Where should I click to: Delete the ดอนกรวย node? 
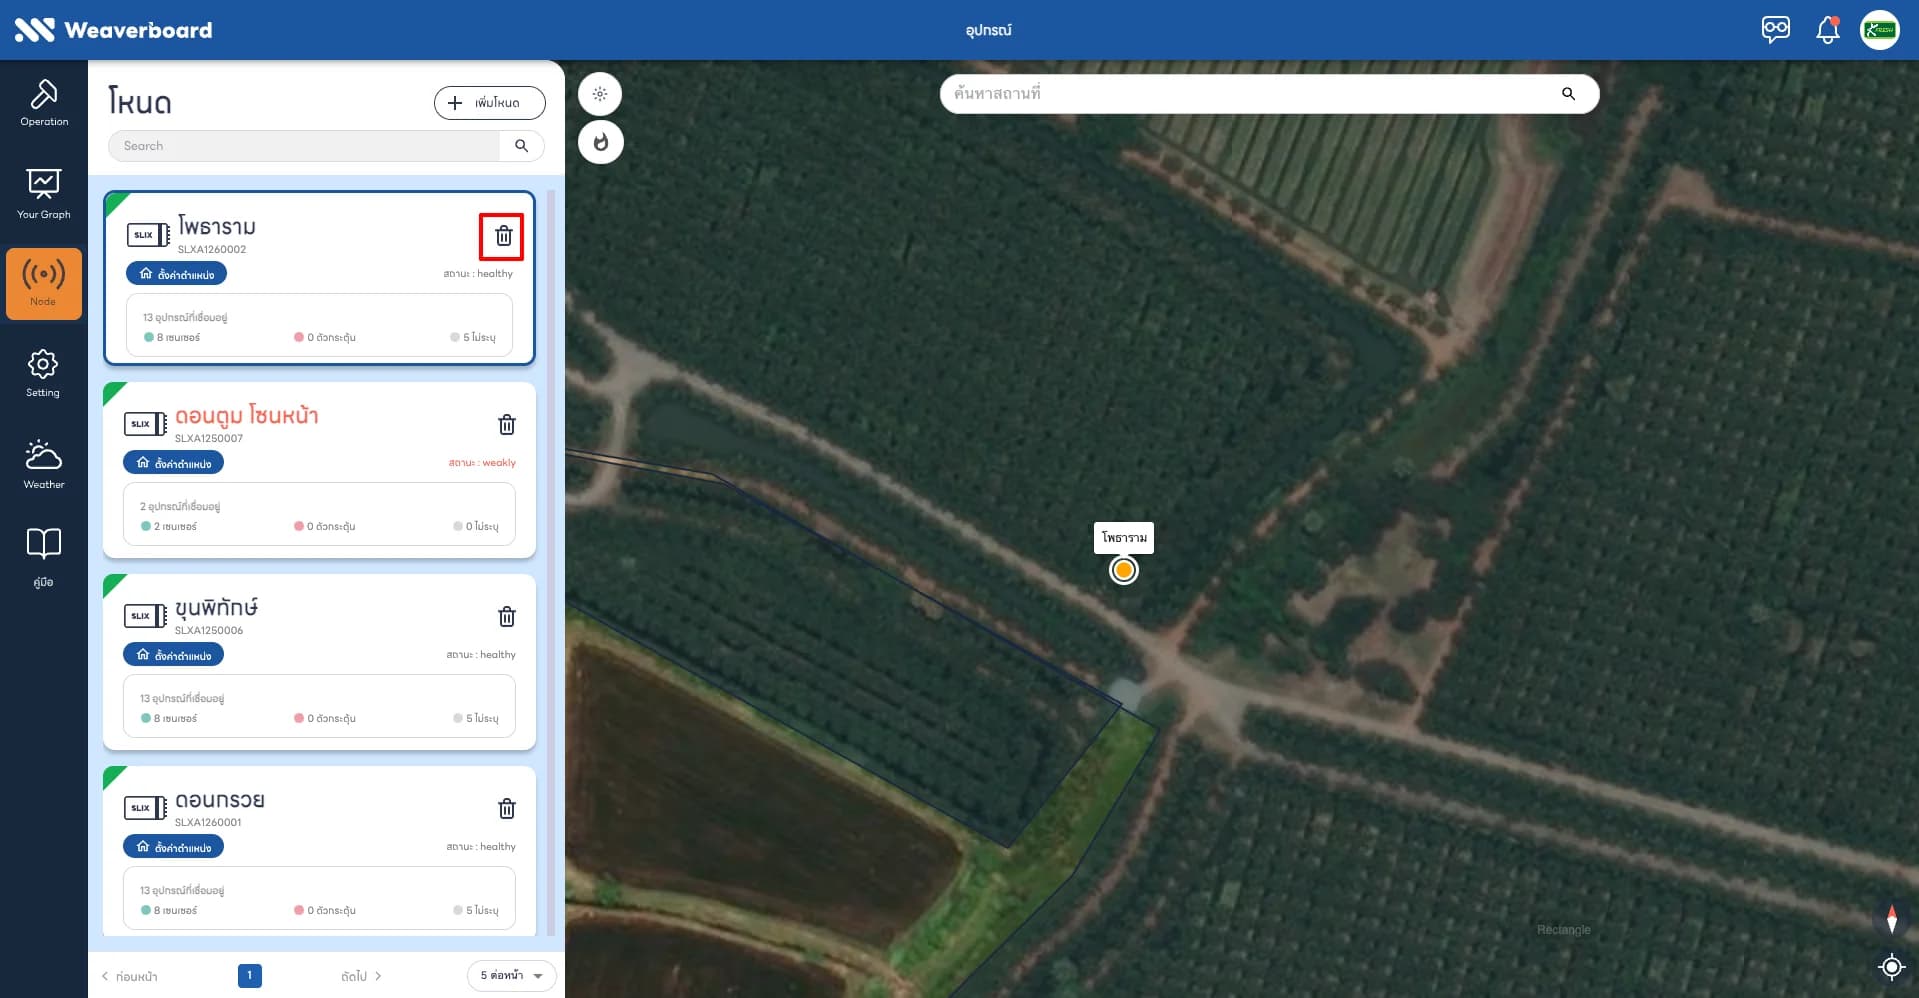coord(507,809)
